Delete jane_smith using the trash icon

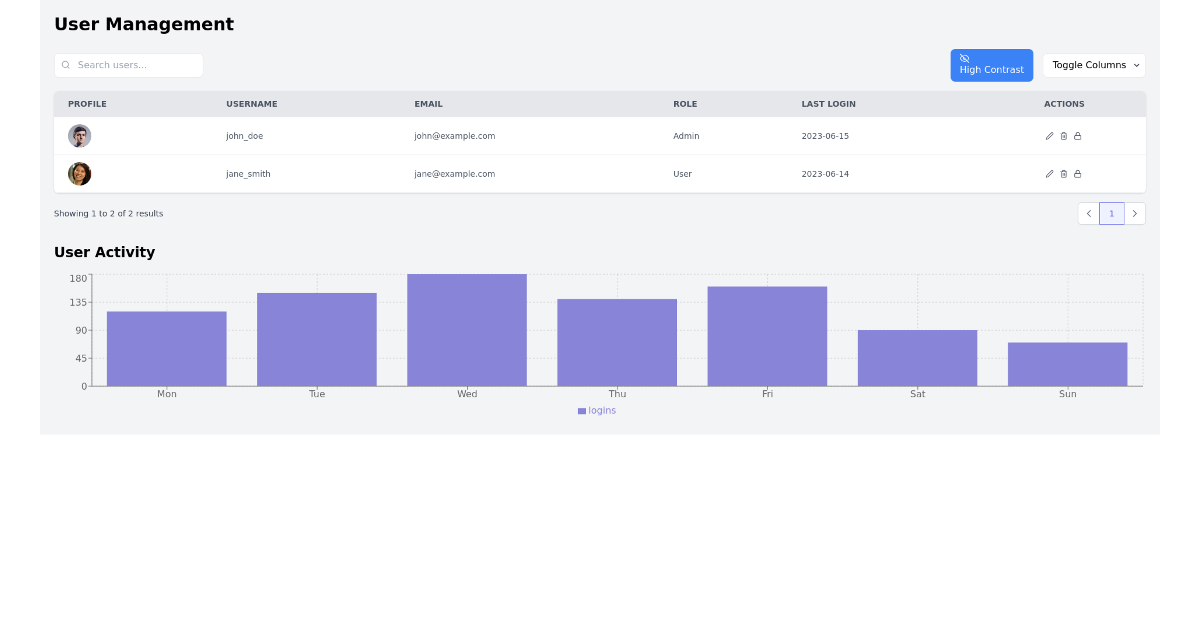coord(1063,174)
